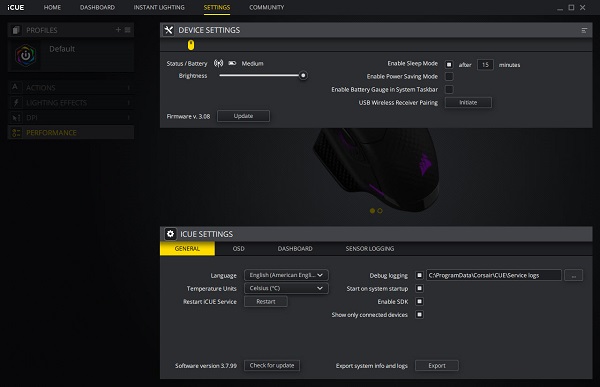This screenshot has width=600, height=387.
Task: Open Instant Lighting menu
Action: pos(159,7)
